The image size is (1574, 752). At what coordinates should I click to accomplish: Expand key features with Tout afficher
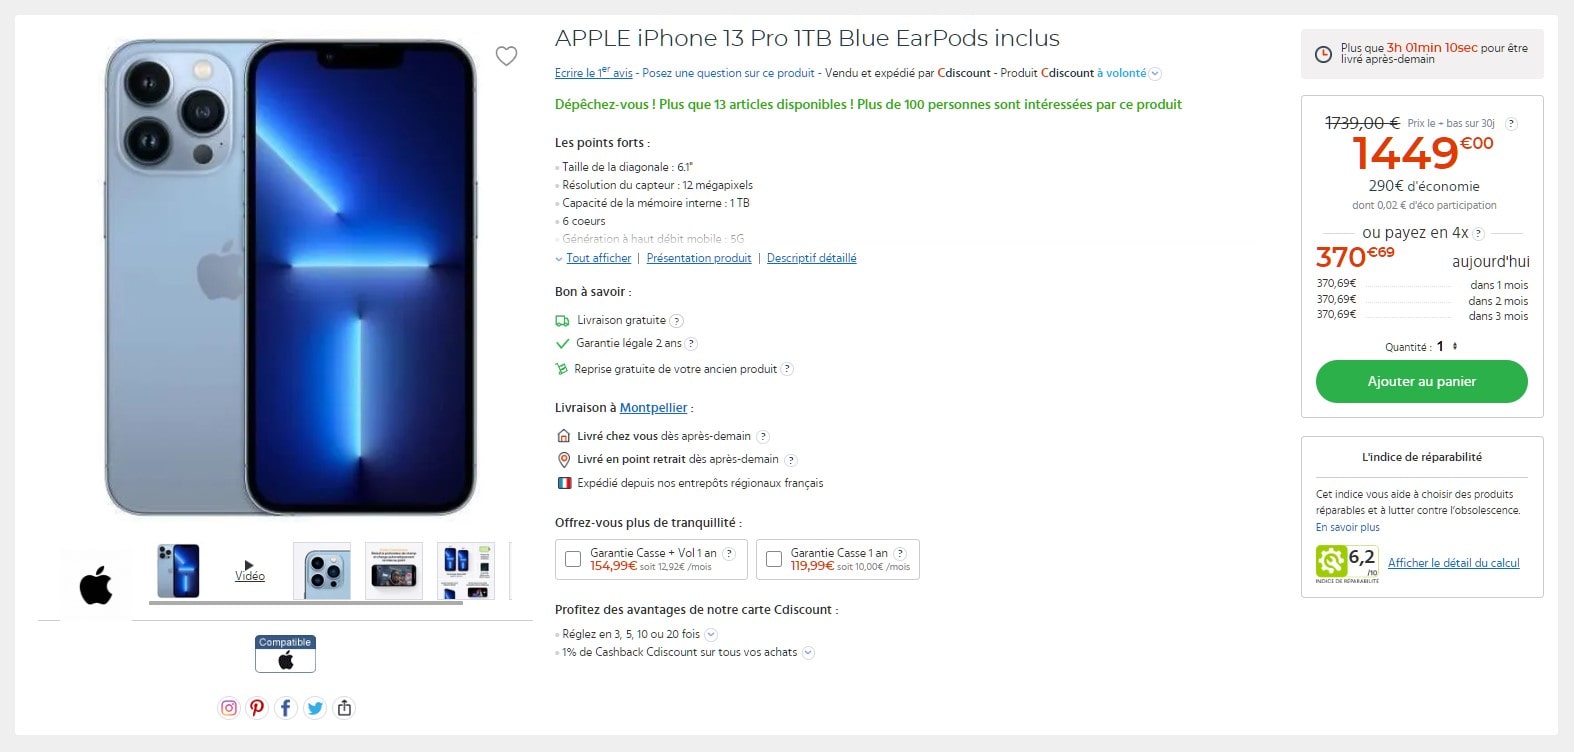pyautogui.click(x=598, y=258)
